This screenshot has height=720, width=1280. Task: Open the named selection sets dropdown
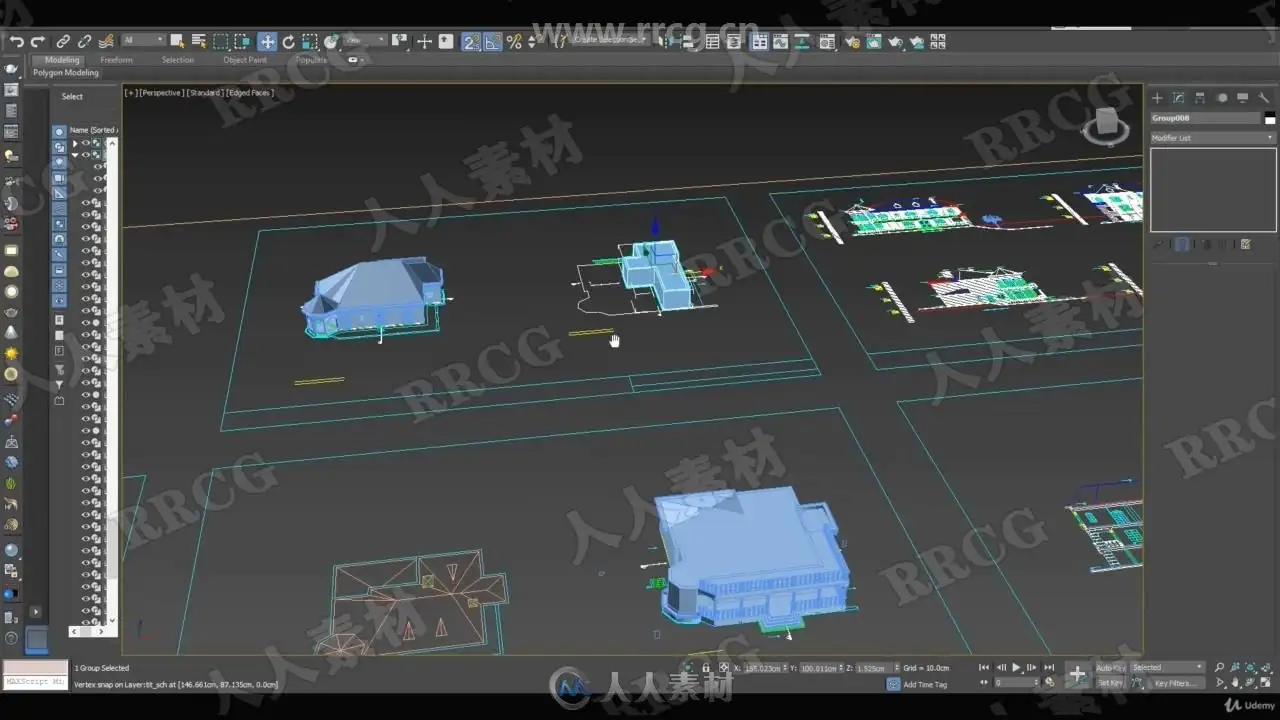coord(611,40)
